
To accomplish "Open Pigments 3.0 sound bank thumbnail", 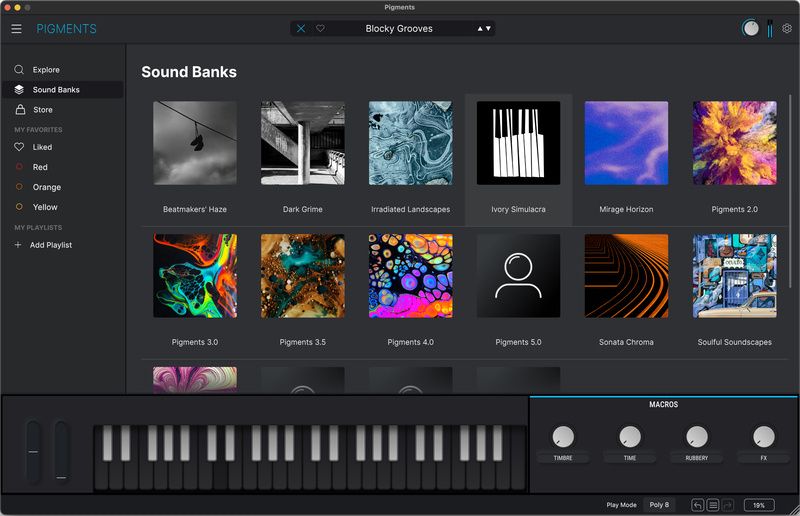I will tap(195, 276).
